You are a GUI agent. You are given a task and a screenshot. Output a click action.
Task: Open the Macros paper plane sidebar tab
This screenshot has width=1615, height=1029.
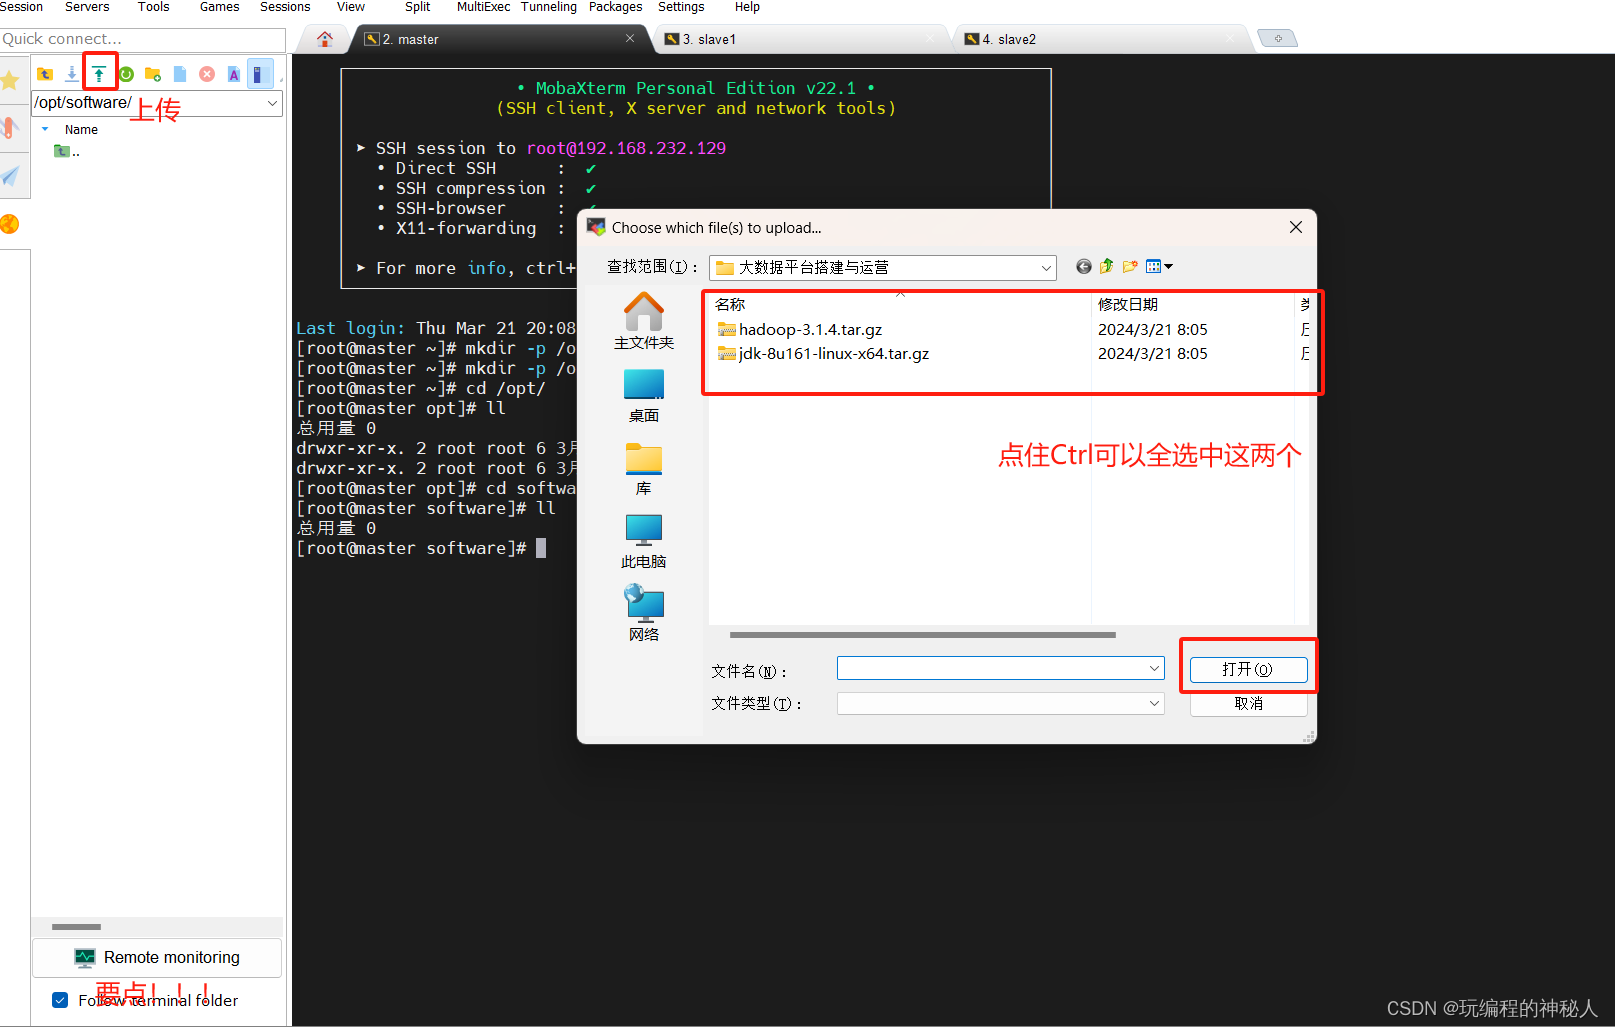point(11,176)
